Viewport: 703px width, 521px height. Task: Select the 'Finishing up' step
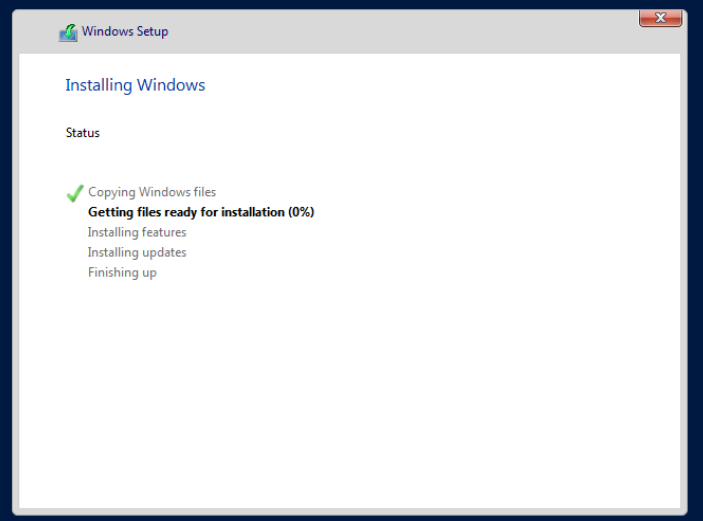[x=122, y=272]
